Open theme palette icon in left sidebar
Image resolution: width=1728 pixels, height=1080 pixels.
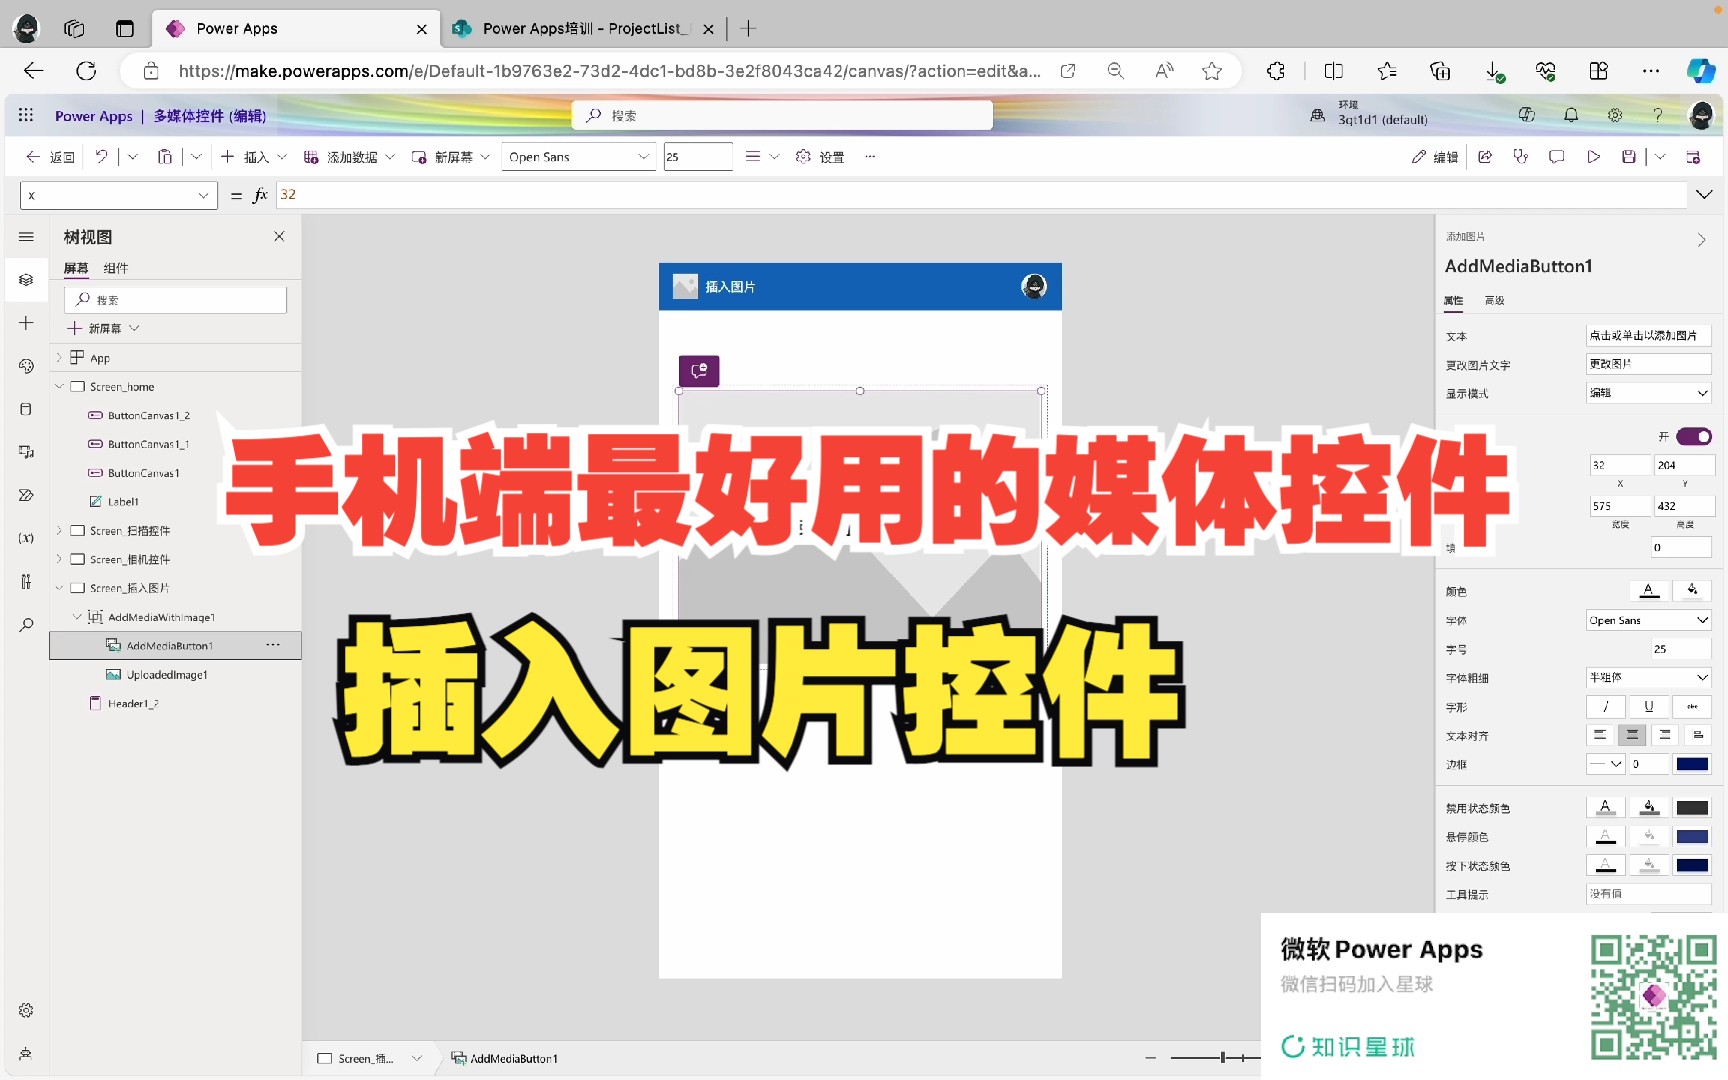pos(26,366)
